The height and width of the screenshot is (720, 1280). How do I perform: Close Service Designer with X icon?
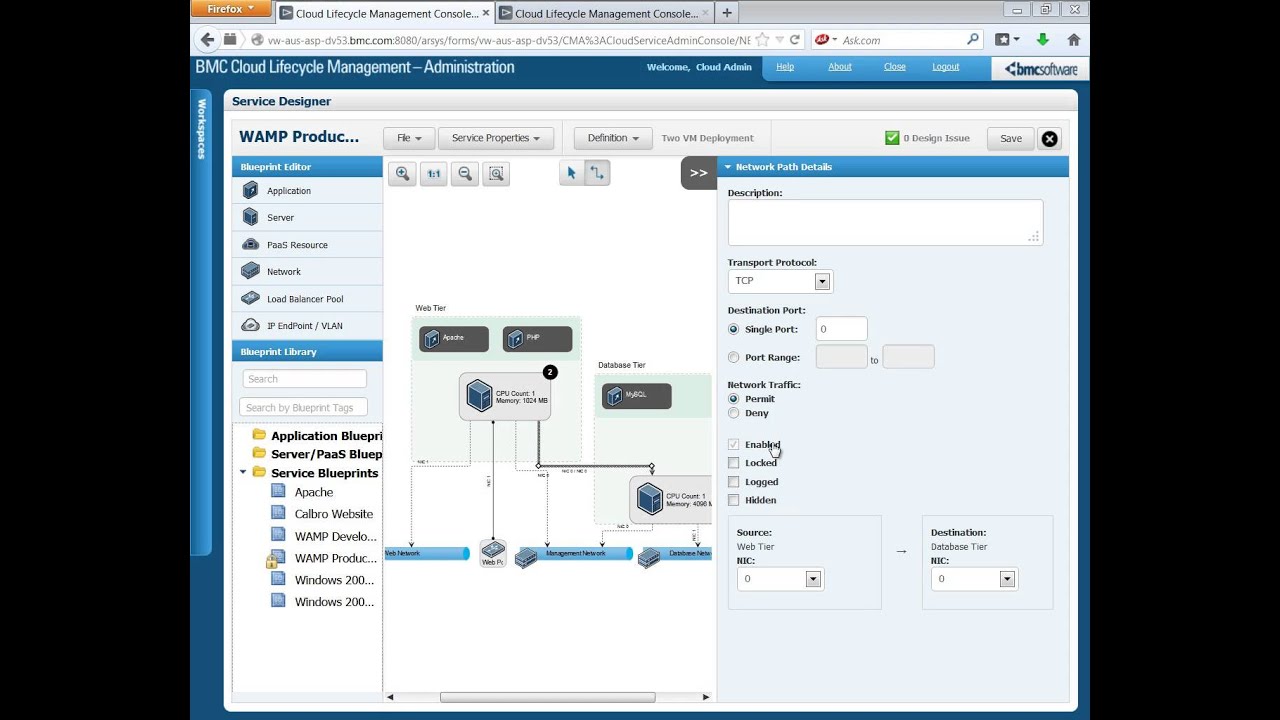[x=1049, y=139]
